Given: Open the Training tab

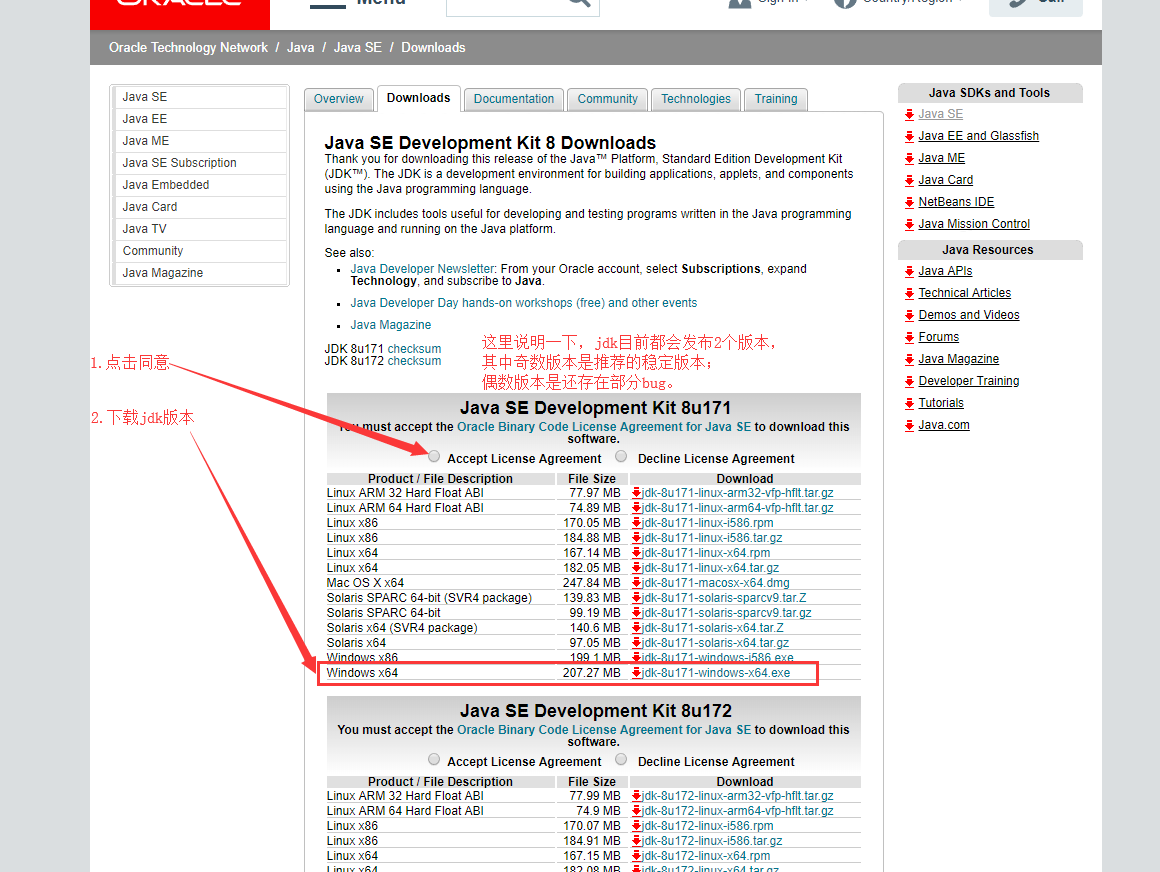Looking at the screenshot, I should point(776,99).
